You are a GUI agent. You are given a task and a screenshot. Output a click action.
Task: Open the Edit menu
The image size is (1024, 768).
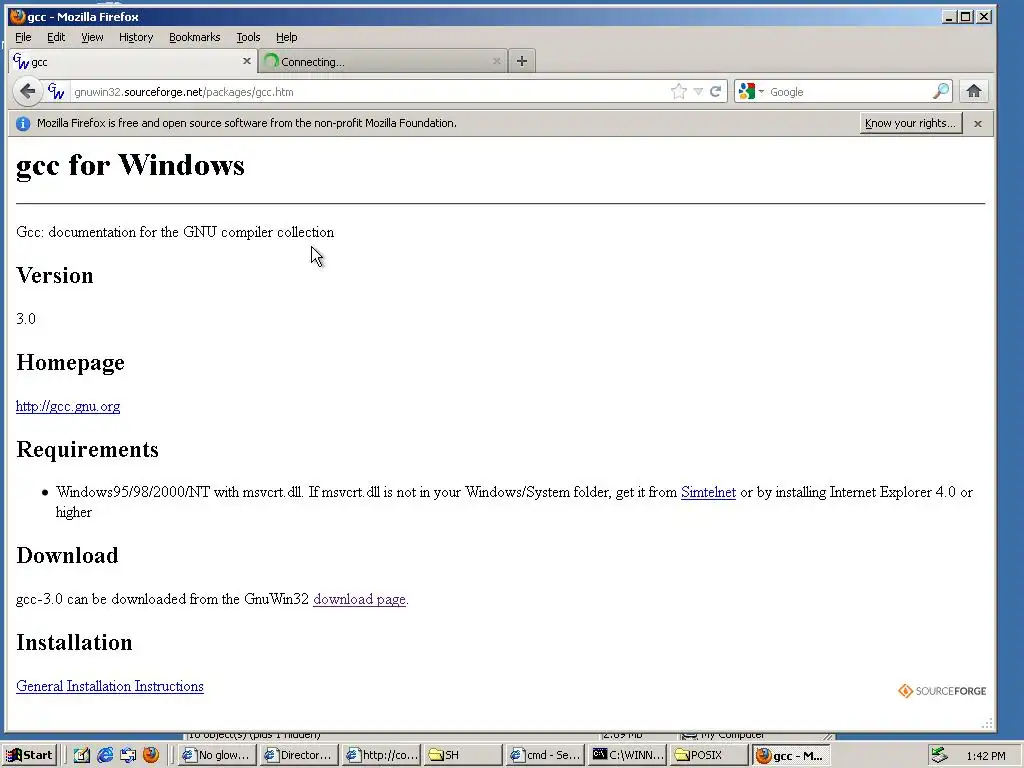[x=56, y=37]
